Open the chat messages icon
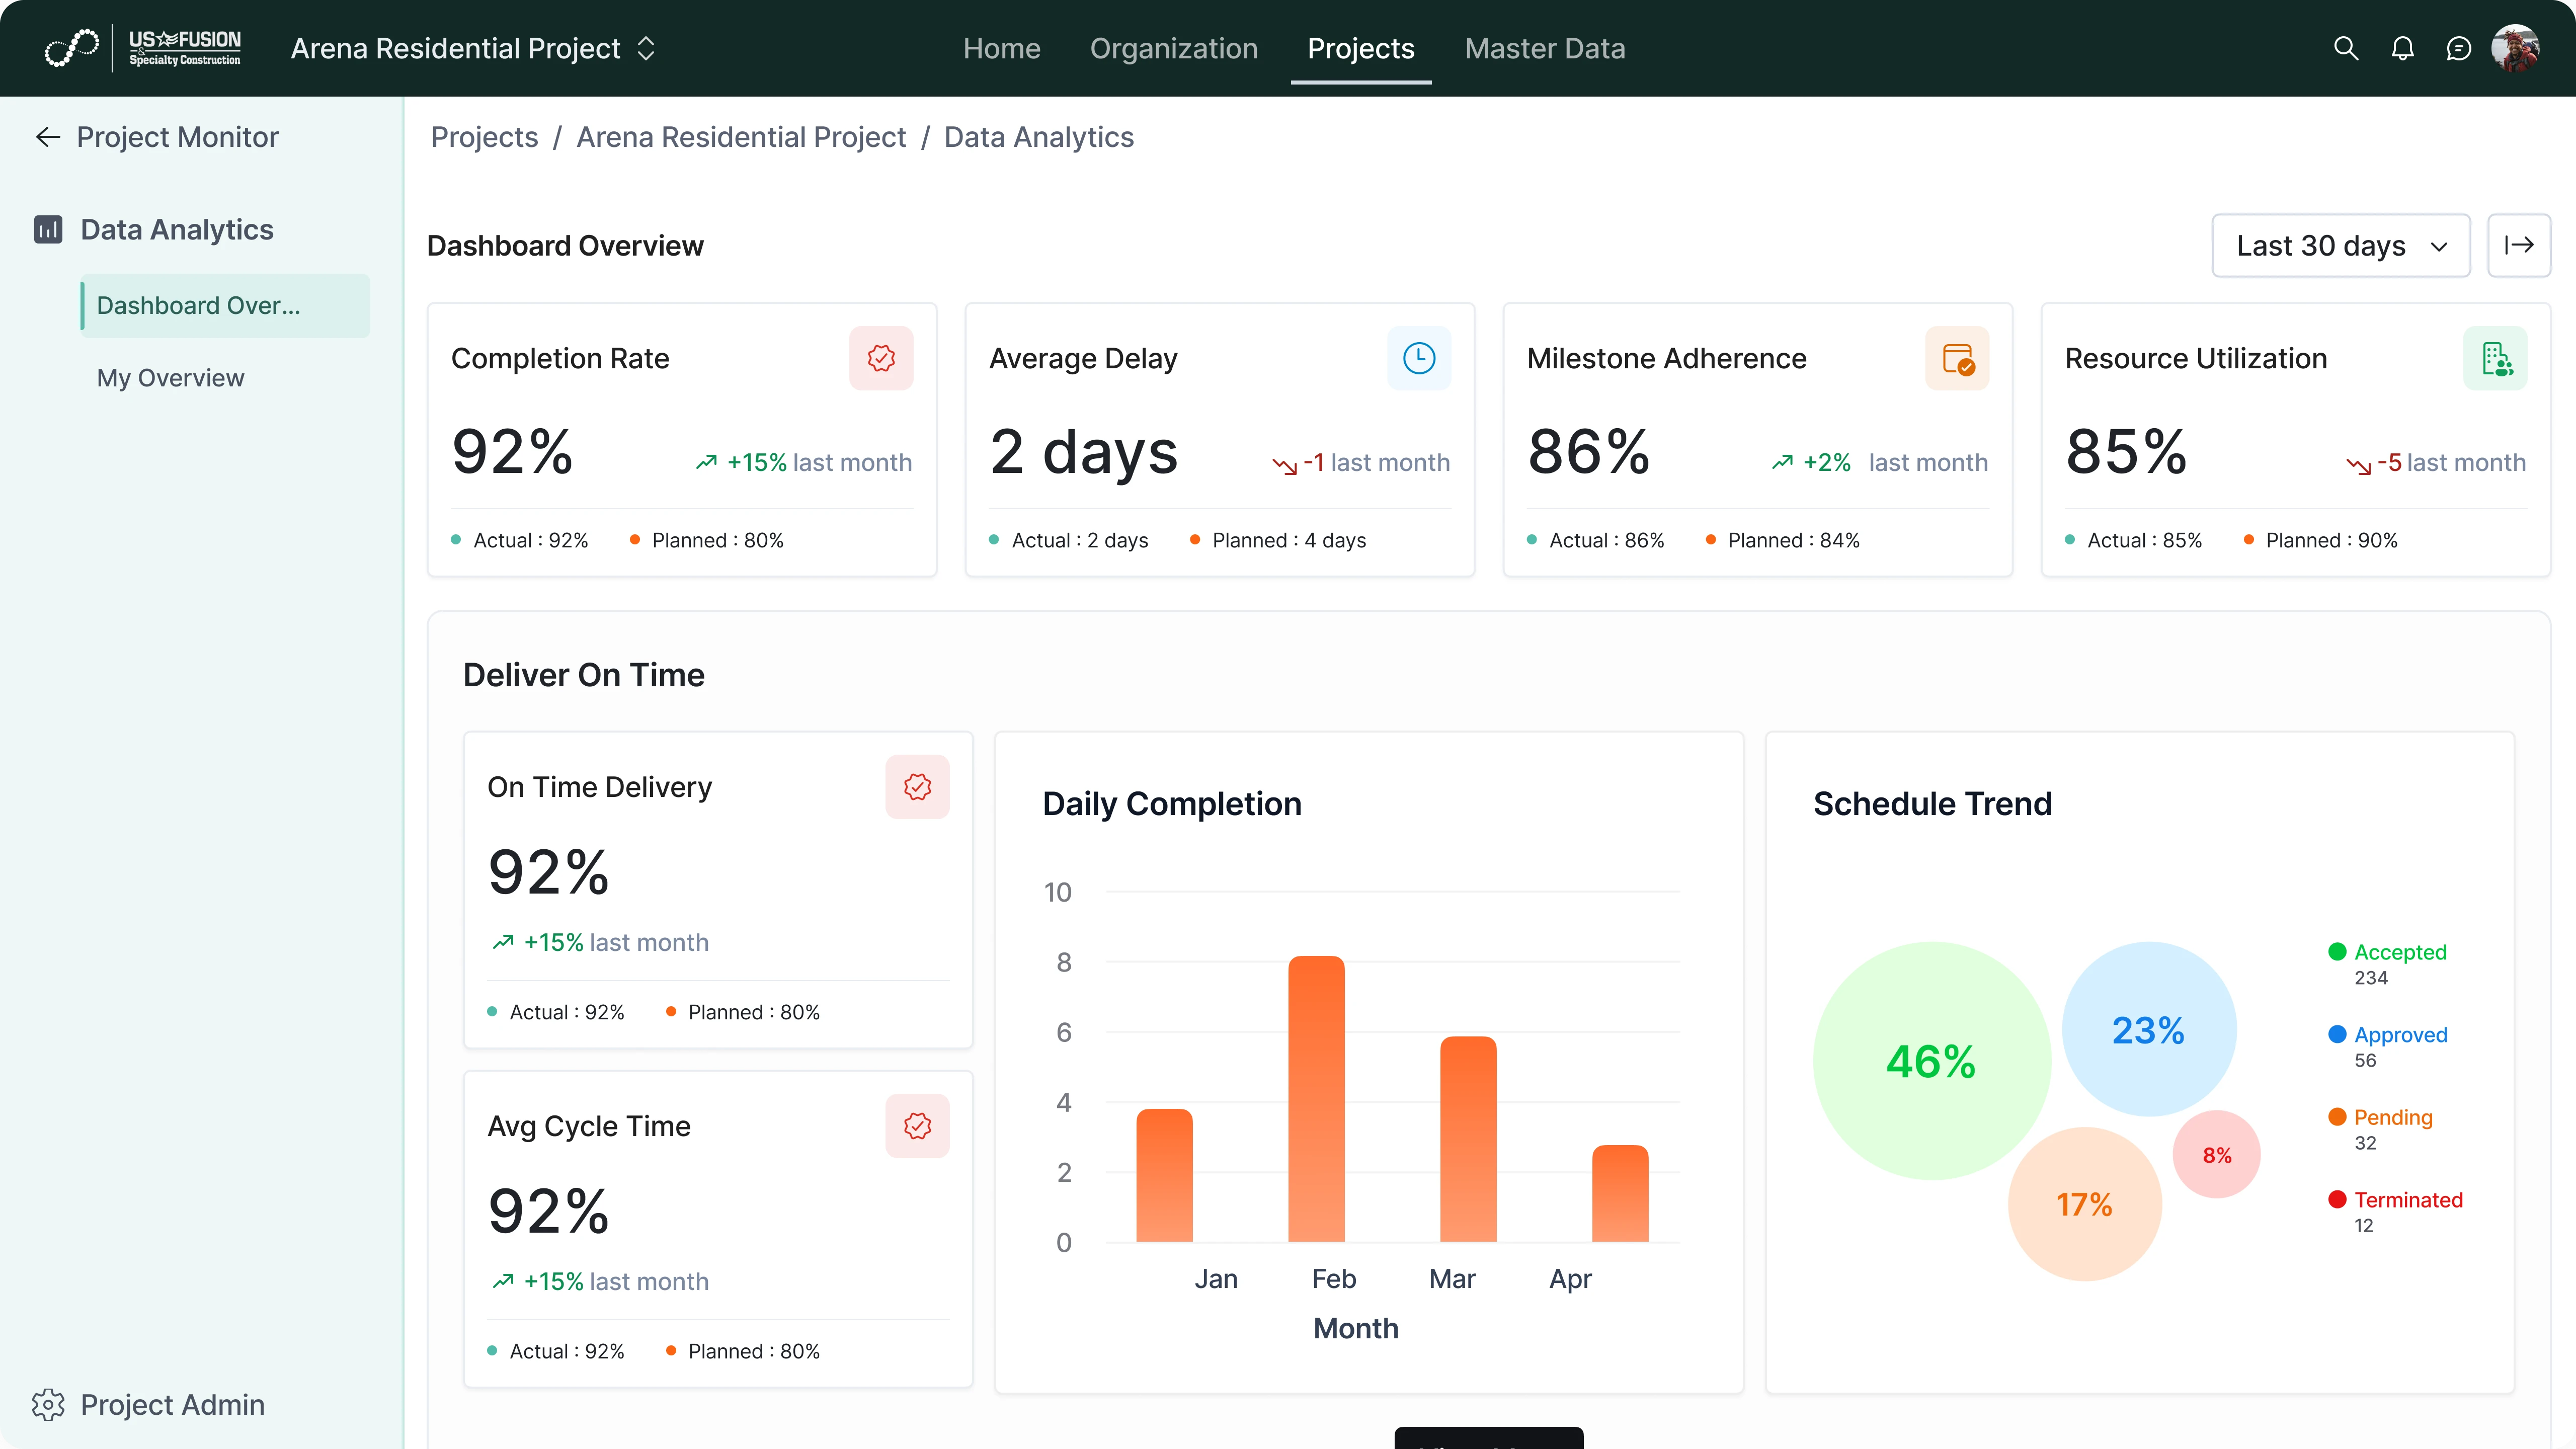 [2460, 48]
